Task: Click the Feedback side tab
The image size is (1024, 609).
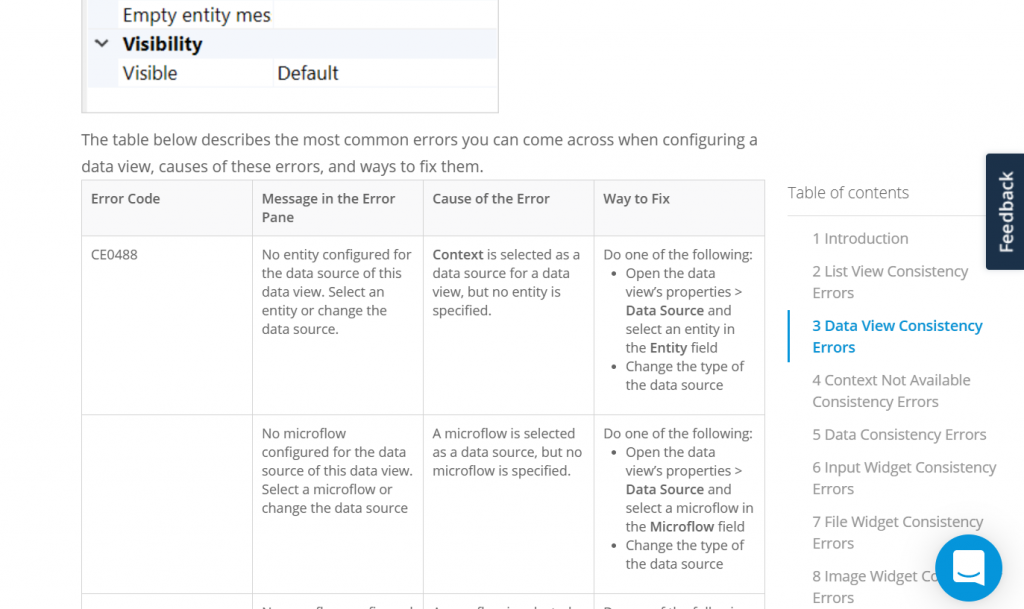Action: coord(1005,211)
